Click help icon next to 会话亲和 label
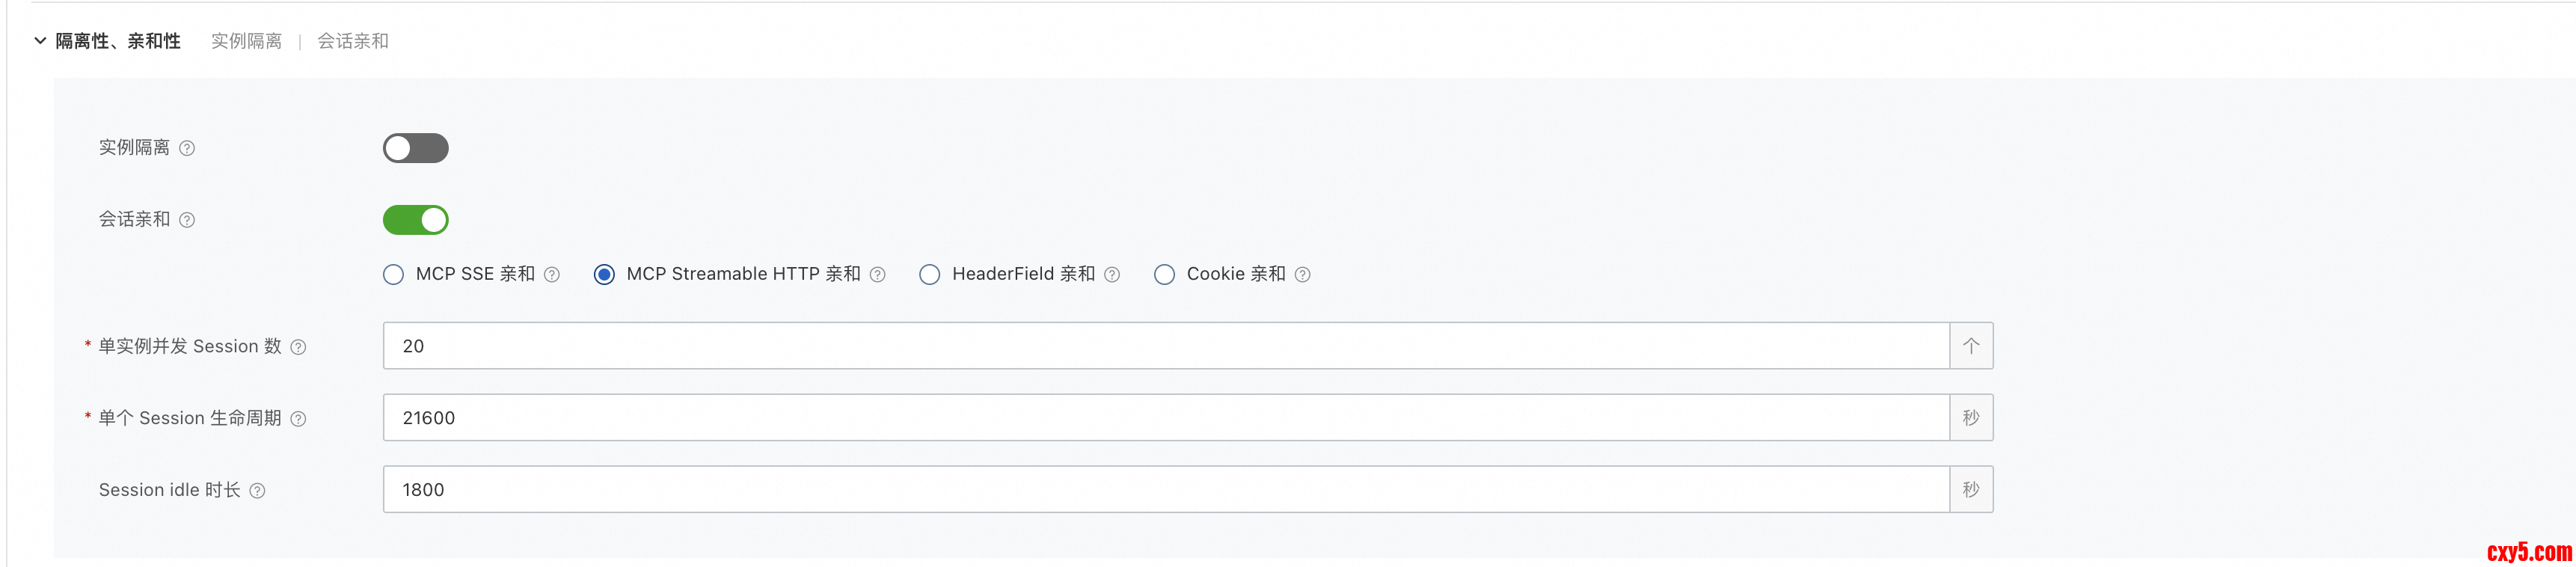Image resolution: width=2576 pixels, height=567 pixels. tap(187, 220)
